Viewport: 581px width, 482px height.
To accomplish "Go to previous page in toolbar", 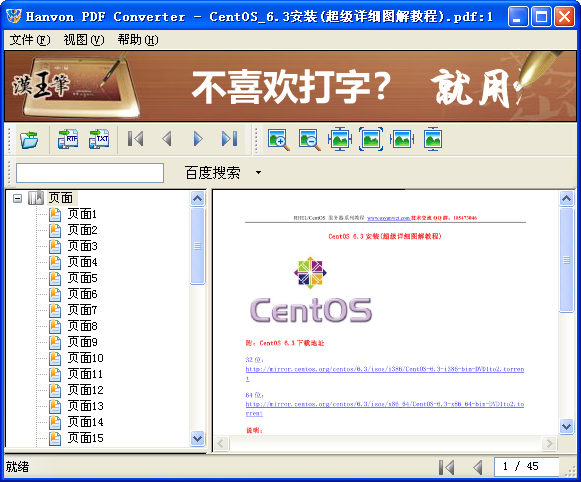I will 167,139.
